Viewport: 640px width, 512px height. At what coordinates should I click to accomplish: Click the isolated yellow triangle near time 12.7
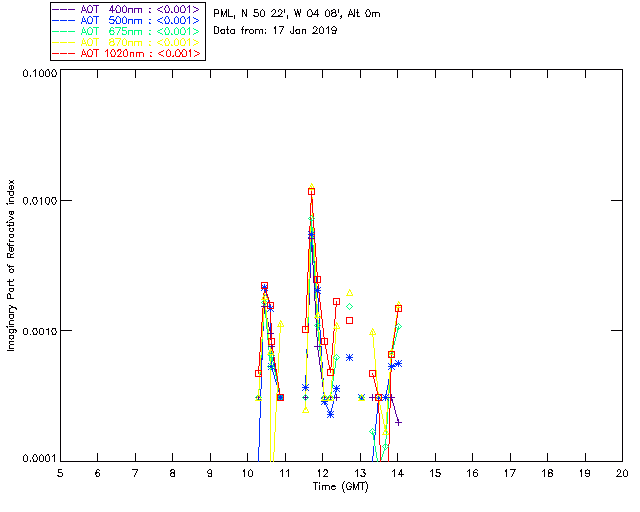click(349, 293)
